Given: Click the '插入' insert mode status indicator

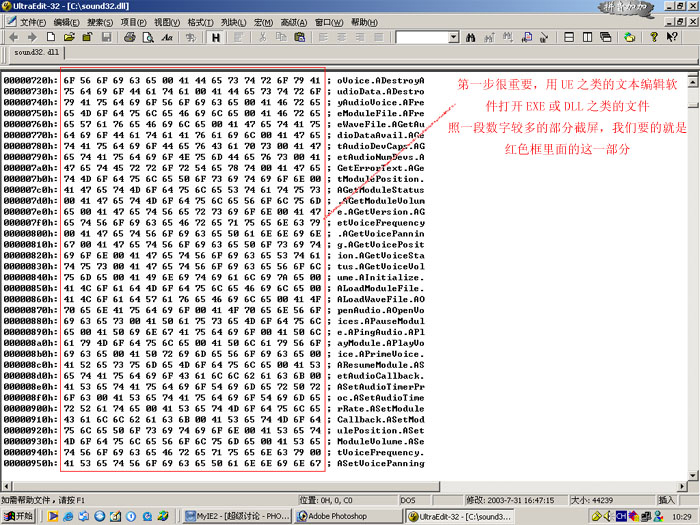Looking at the screenshot, I should click(x=666, y=500).
